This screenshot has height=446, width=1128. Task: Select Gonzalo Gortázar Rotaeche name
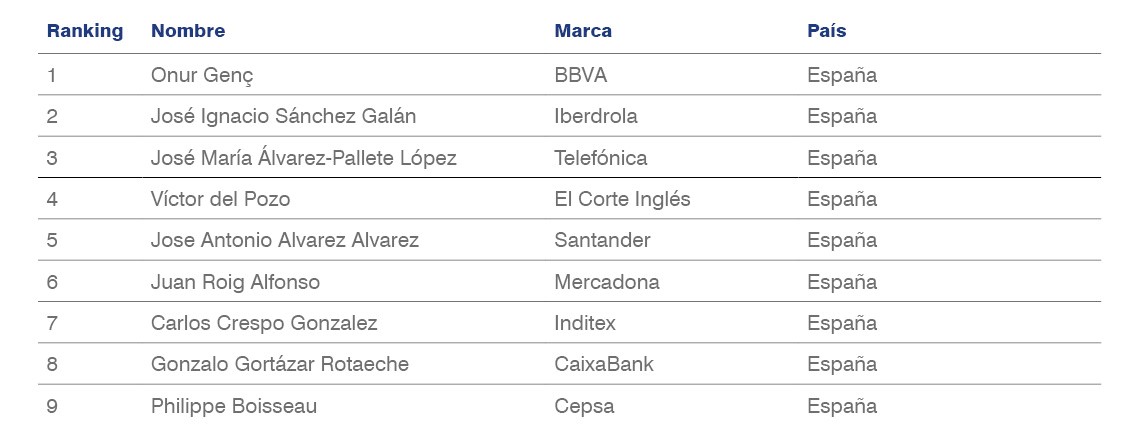click(x=280, y=364)
